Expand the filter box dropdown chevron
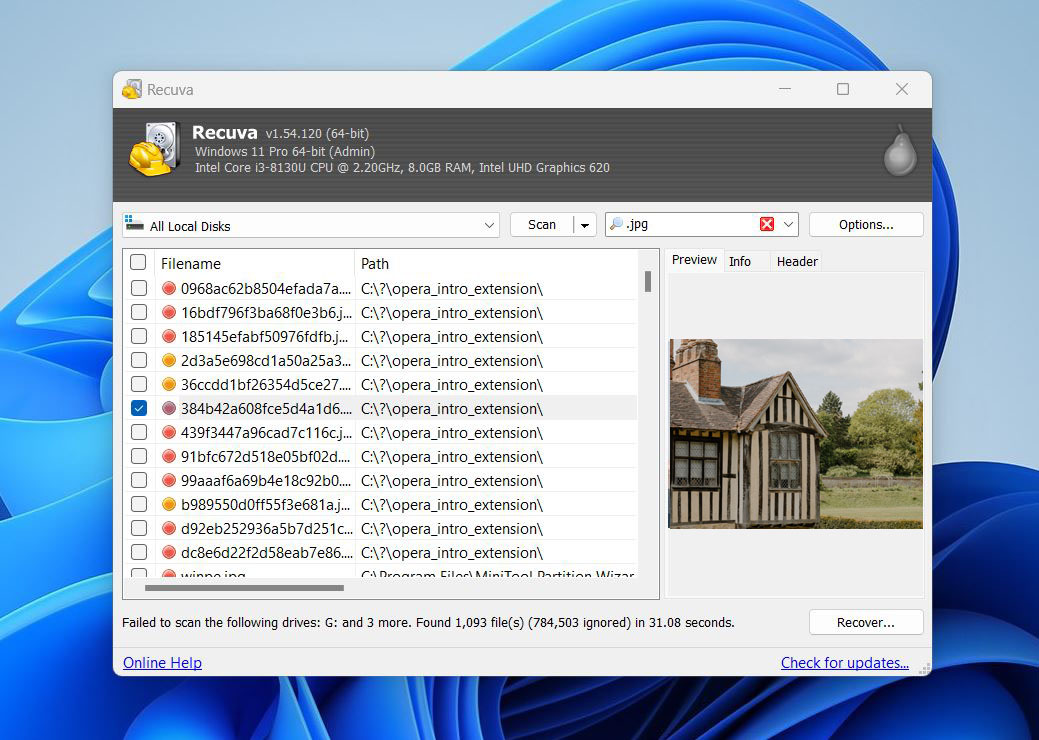 coord(789,224)
